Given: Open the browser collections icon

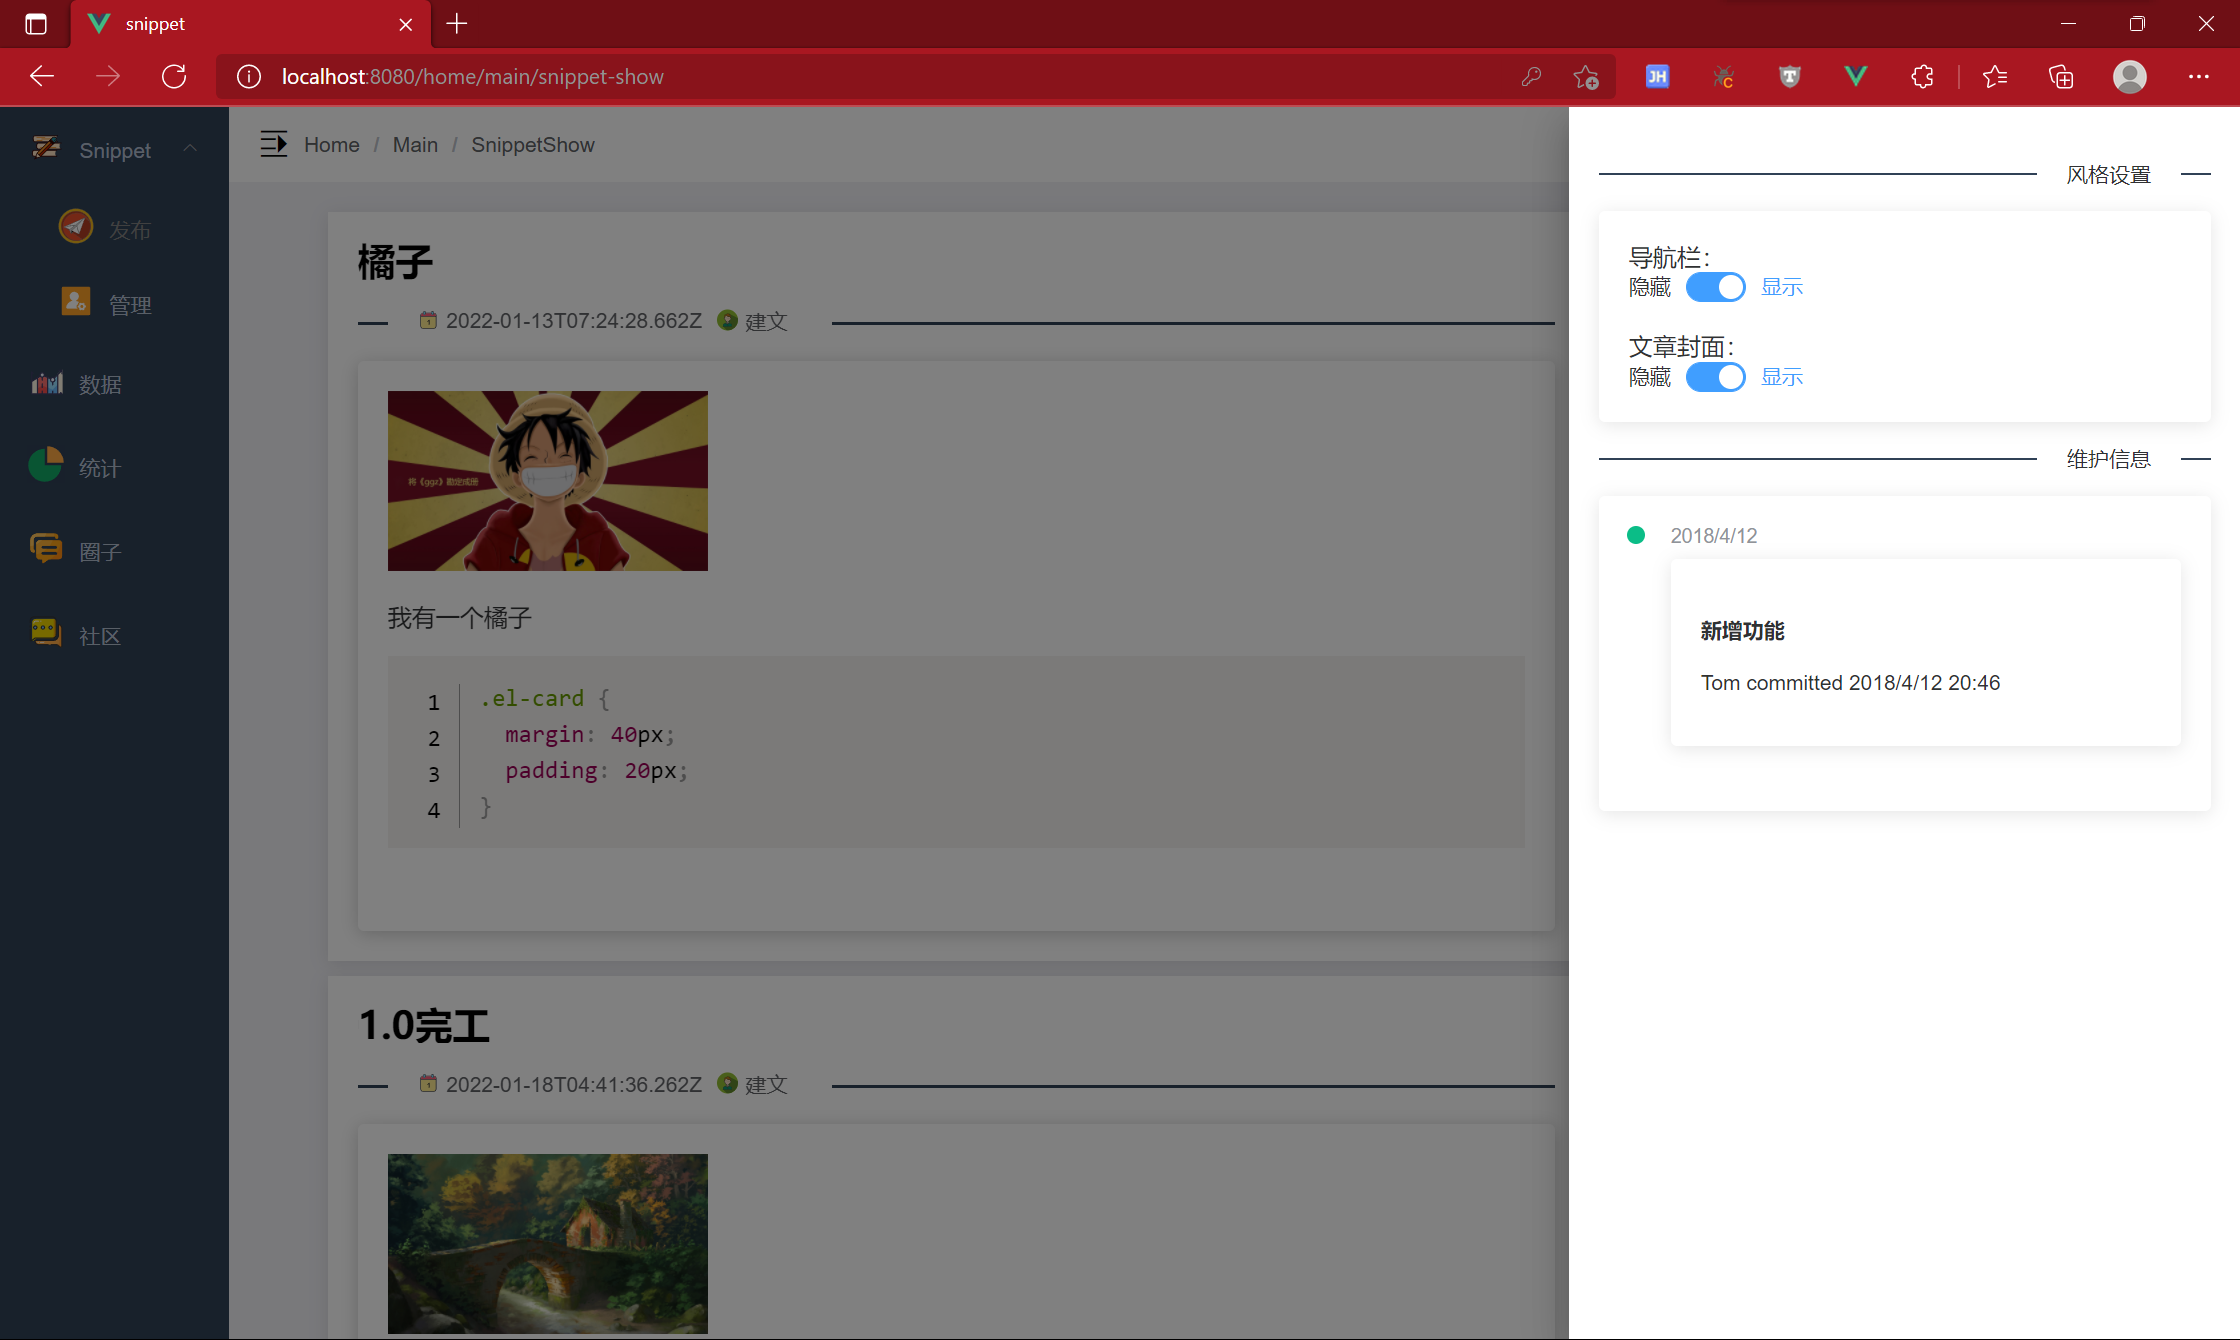Looking at the screenshot, I should pyautogui.click(x=2061, y=76).
